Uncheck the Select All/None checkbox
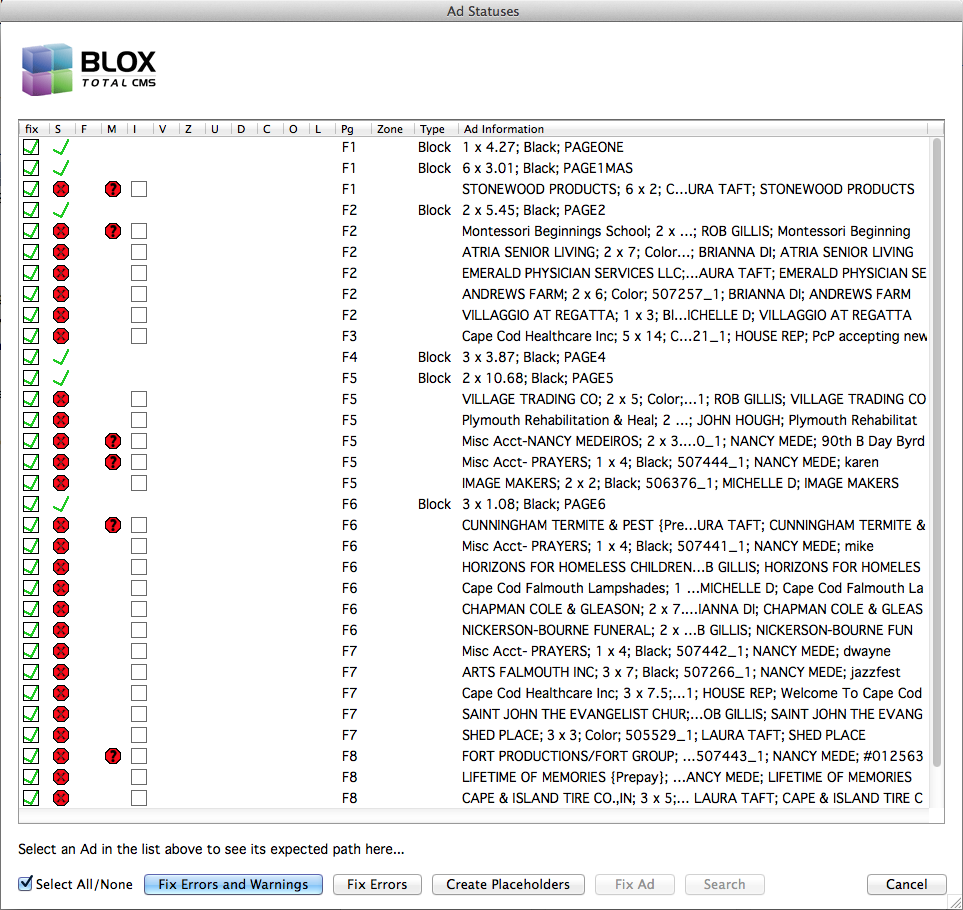This screenshot has width=963, height=910. pos(26,884)
